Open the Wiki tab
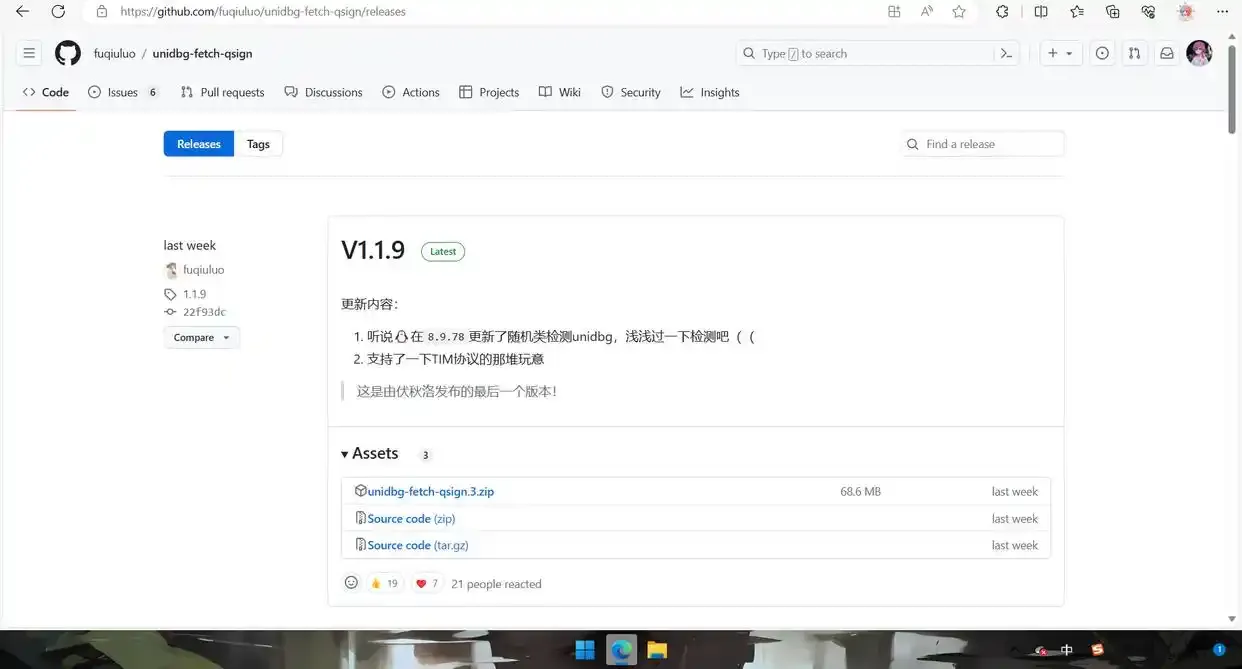 tap(560, 92)
